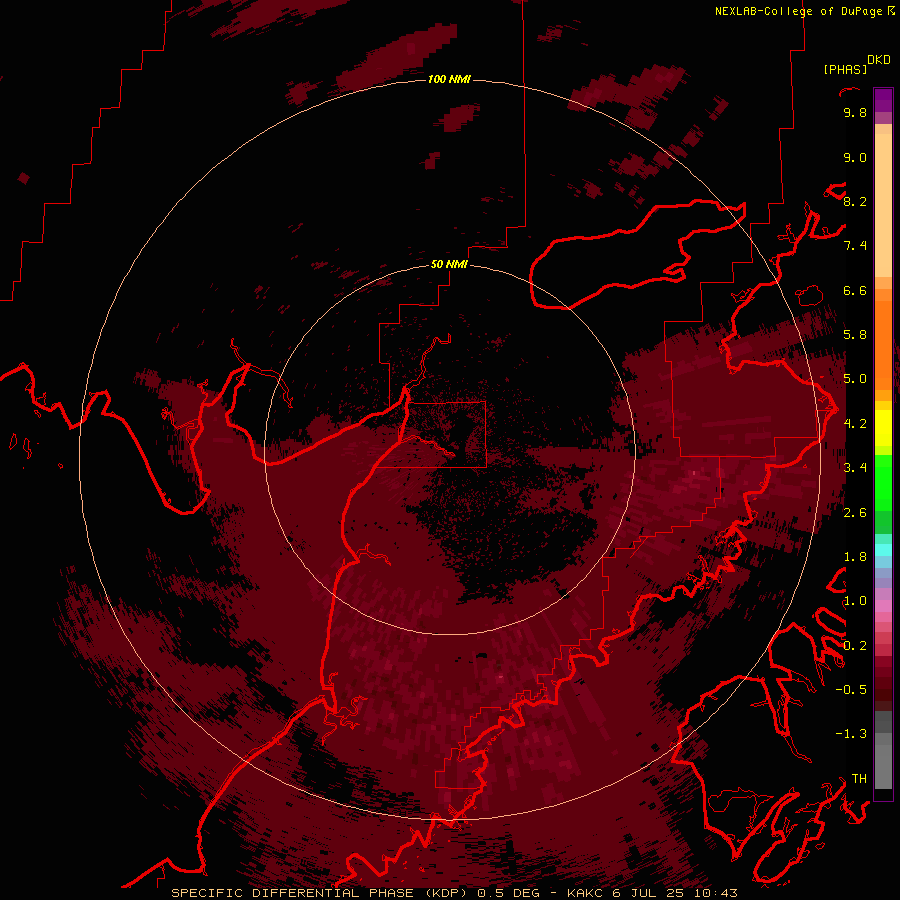Screen dimensions: 900x900
Task: Click the NEXLAB-College of DuPage credit text
Action: (799, 11)
